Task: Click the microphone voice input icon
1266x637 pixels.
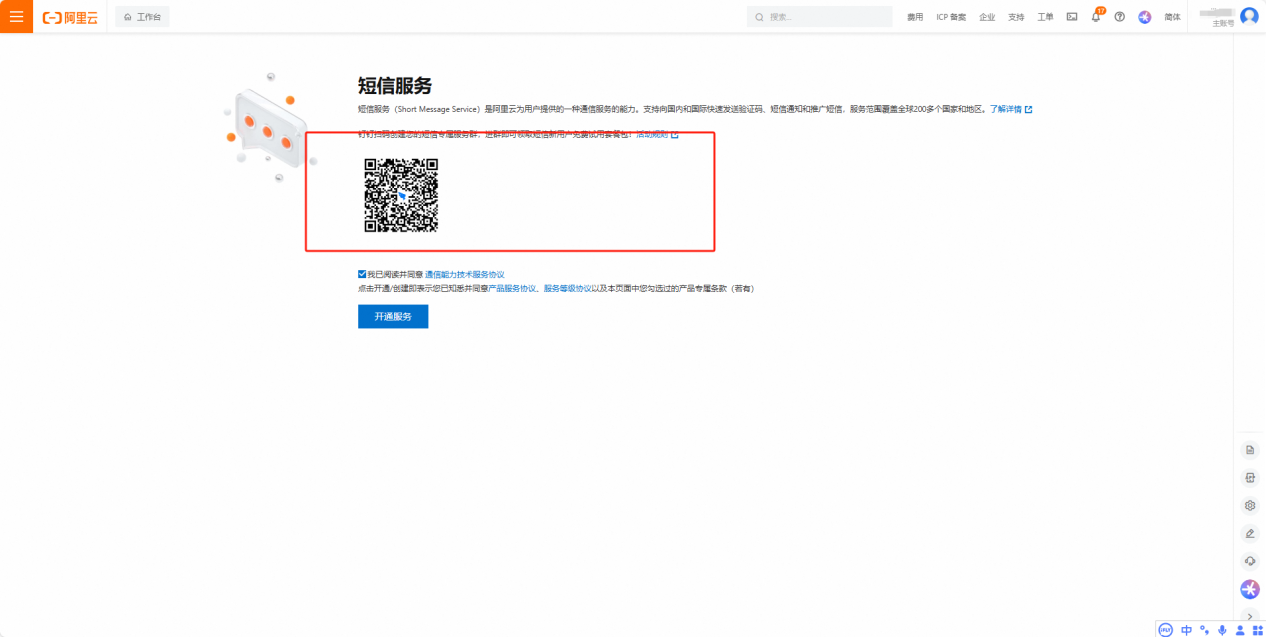Action: (x=1222, y=630)
